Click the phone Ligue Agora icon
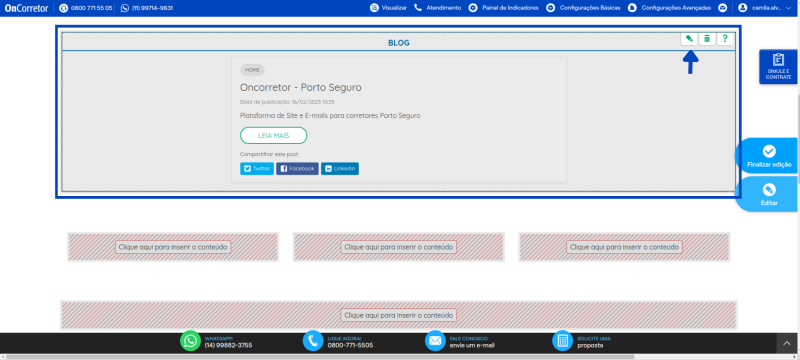This screenshot has width=800, height=360. (x=313, y=341)
